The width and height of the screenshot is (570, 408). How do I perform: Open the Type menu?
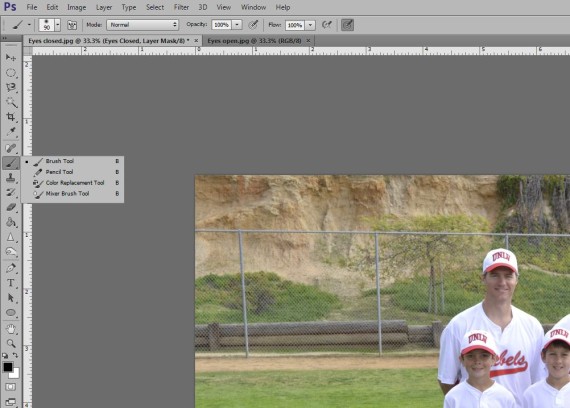[129, 7]
